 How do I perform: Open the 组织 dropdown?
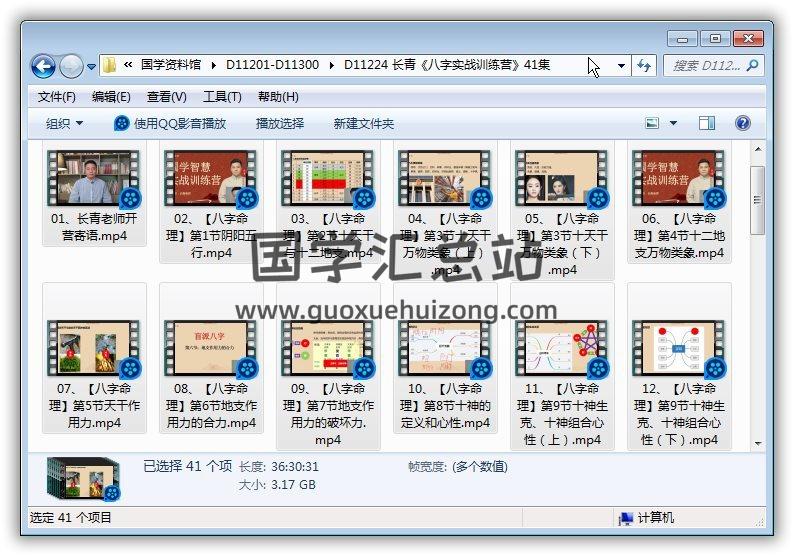coord(64,124)
